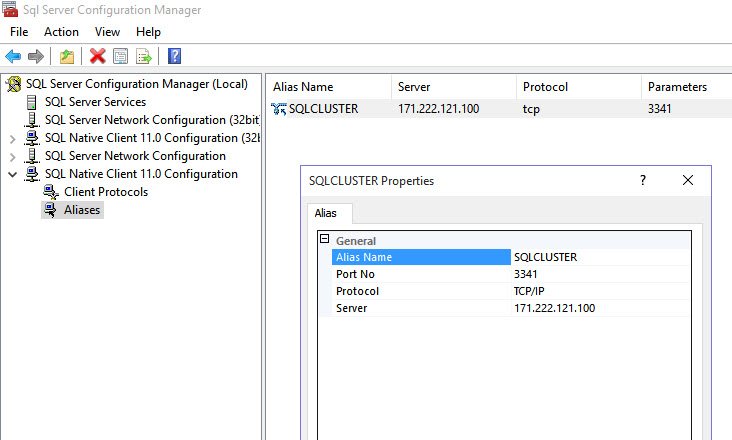The width and height of the screenshot is (732, 440).
Task: Open the Action menu
Action: (x=61, y=32)
